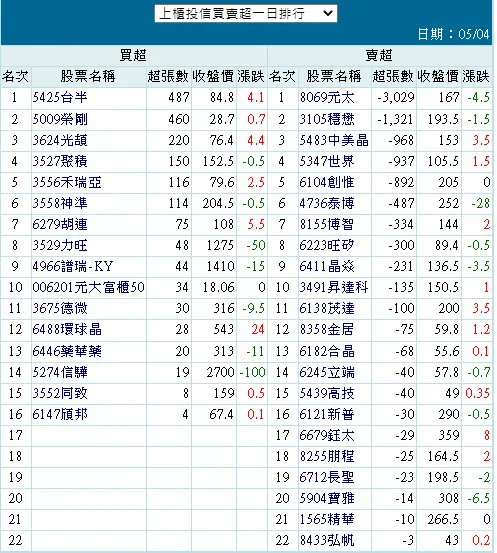The height and width of the screenshot is (553, 497).
Task: Click the 賣超 section header
Action: [379, 55]
